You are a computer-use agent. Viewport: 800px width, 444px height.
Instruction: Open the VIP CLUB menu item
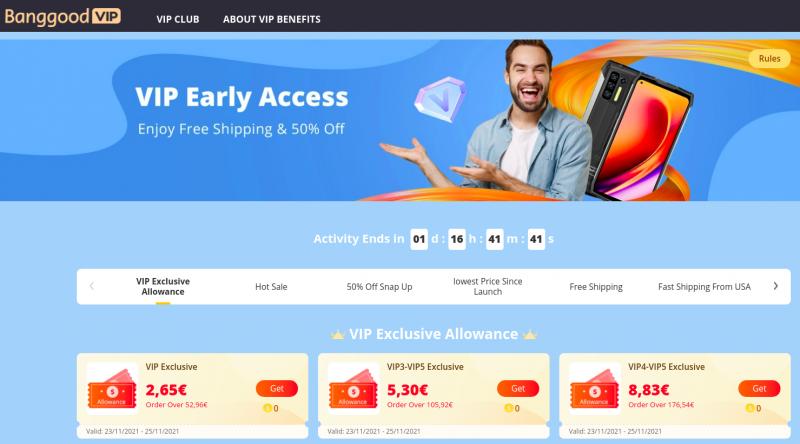178,19
